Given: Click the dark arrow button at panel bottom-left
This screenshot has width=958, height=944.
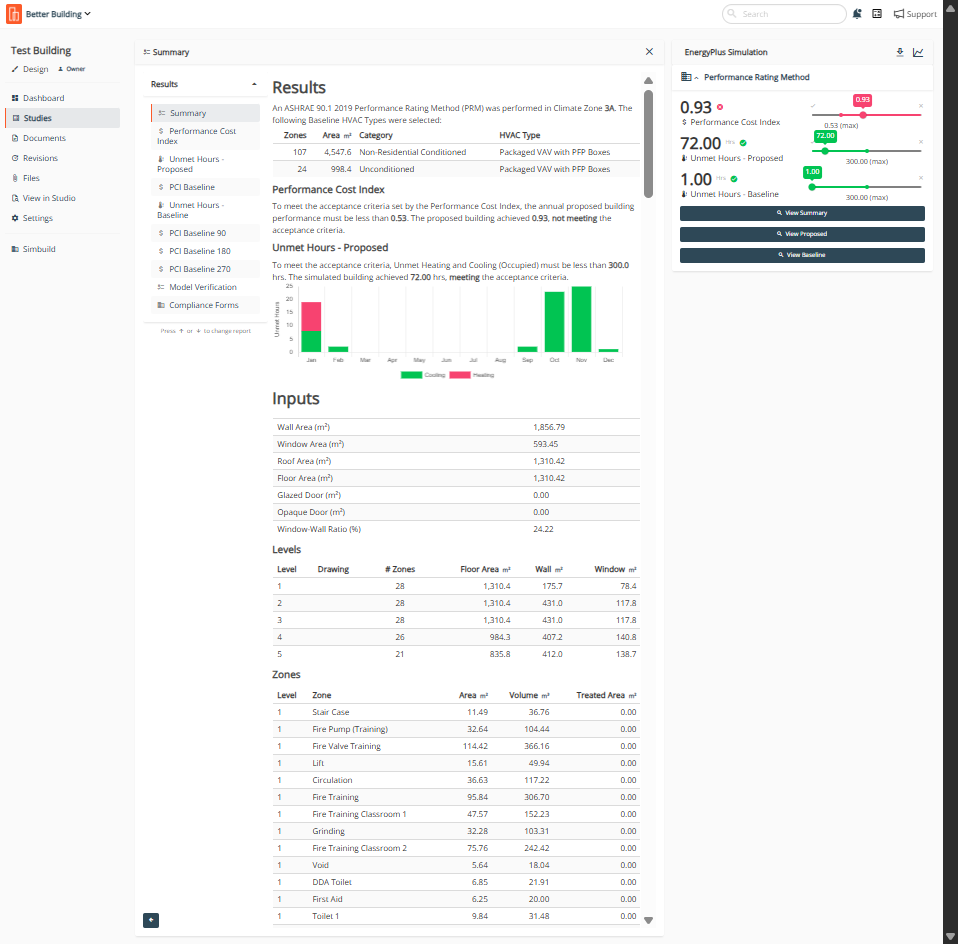Looking at the screenshot, I should 151,920.
